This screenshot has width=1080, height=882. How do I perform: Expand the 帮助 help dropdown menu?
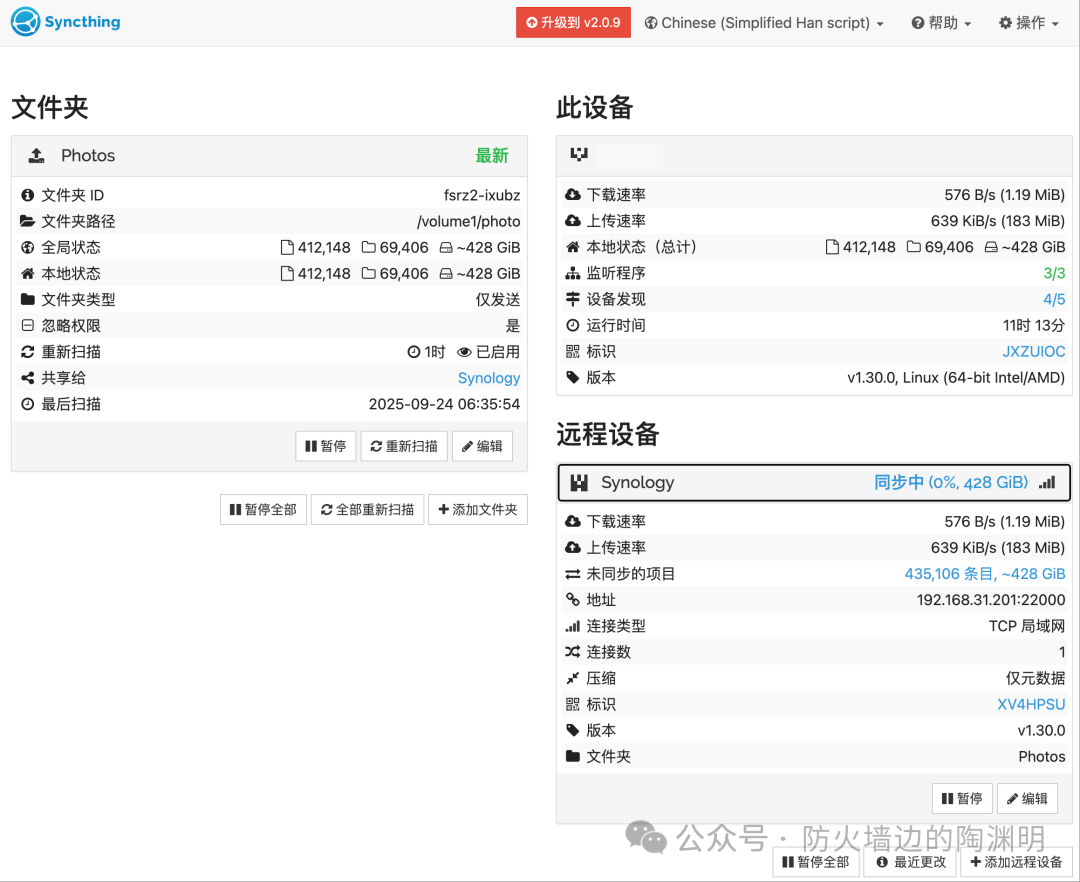[x=941, y=22]
